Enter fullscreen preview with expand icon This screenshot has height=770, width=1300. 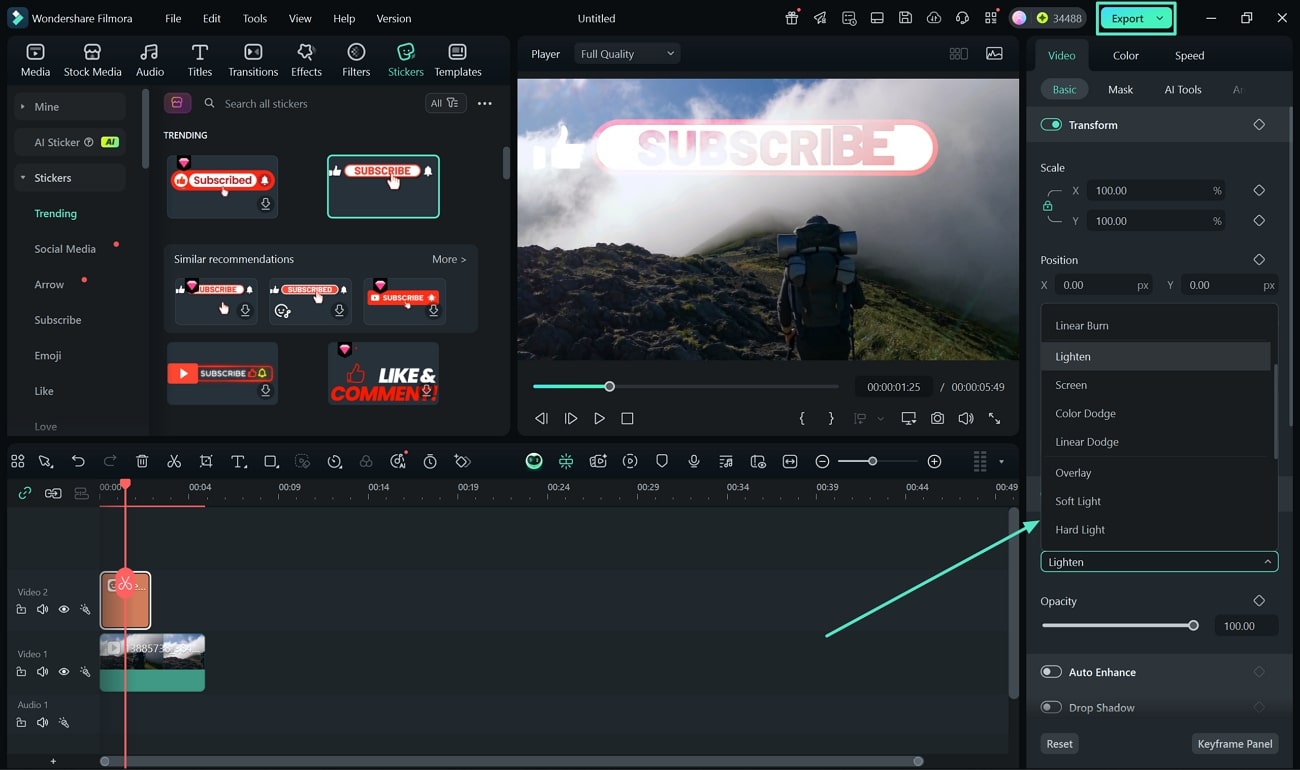tap(994, 418)
